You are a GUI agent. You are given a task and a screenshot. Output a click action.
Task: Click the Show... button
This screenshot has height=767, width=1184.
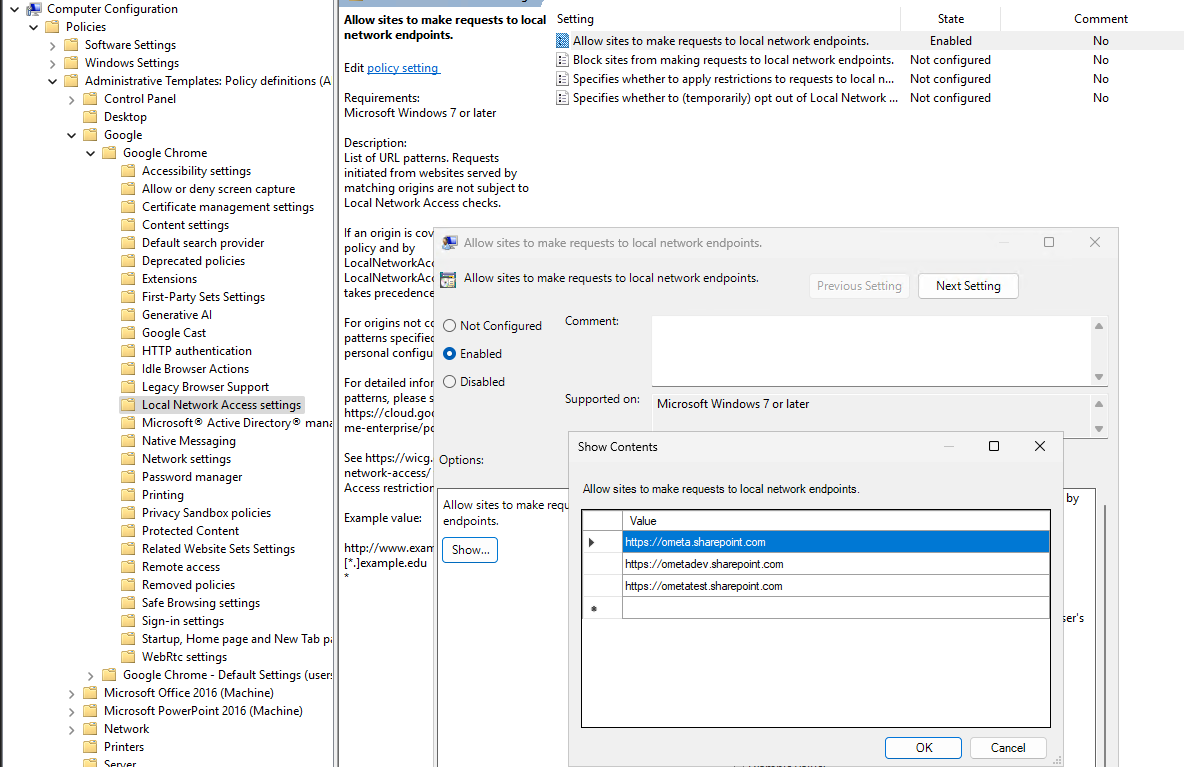point(470,550)
